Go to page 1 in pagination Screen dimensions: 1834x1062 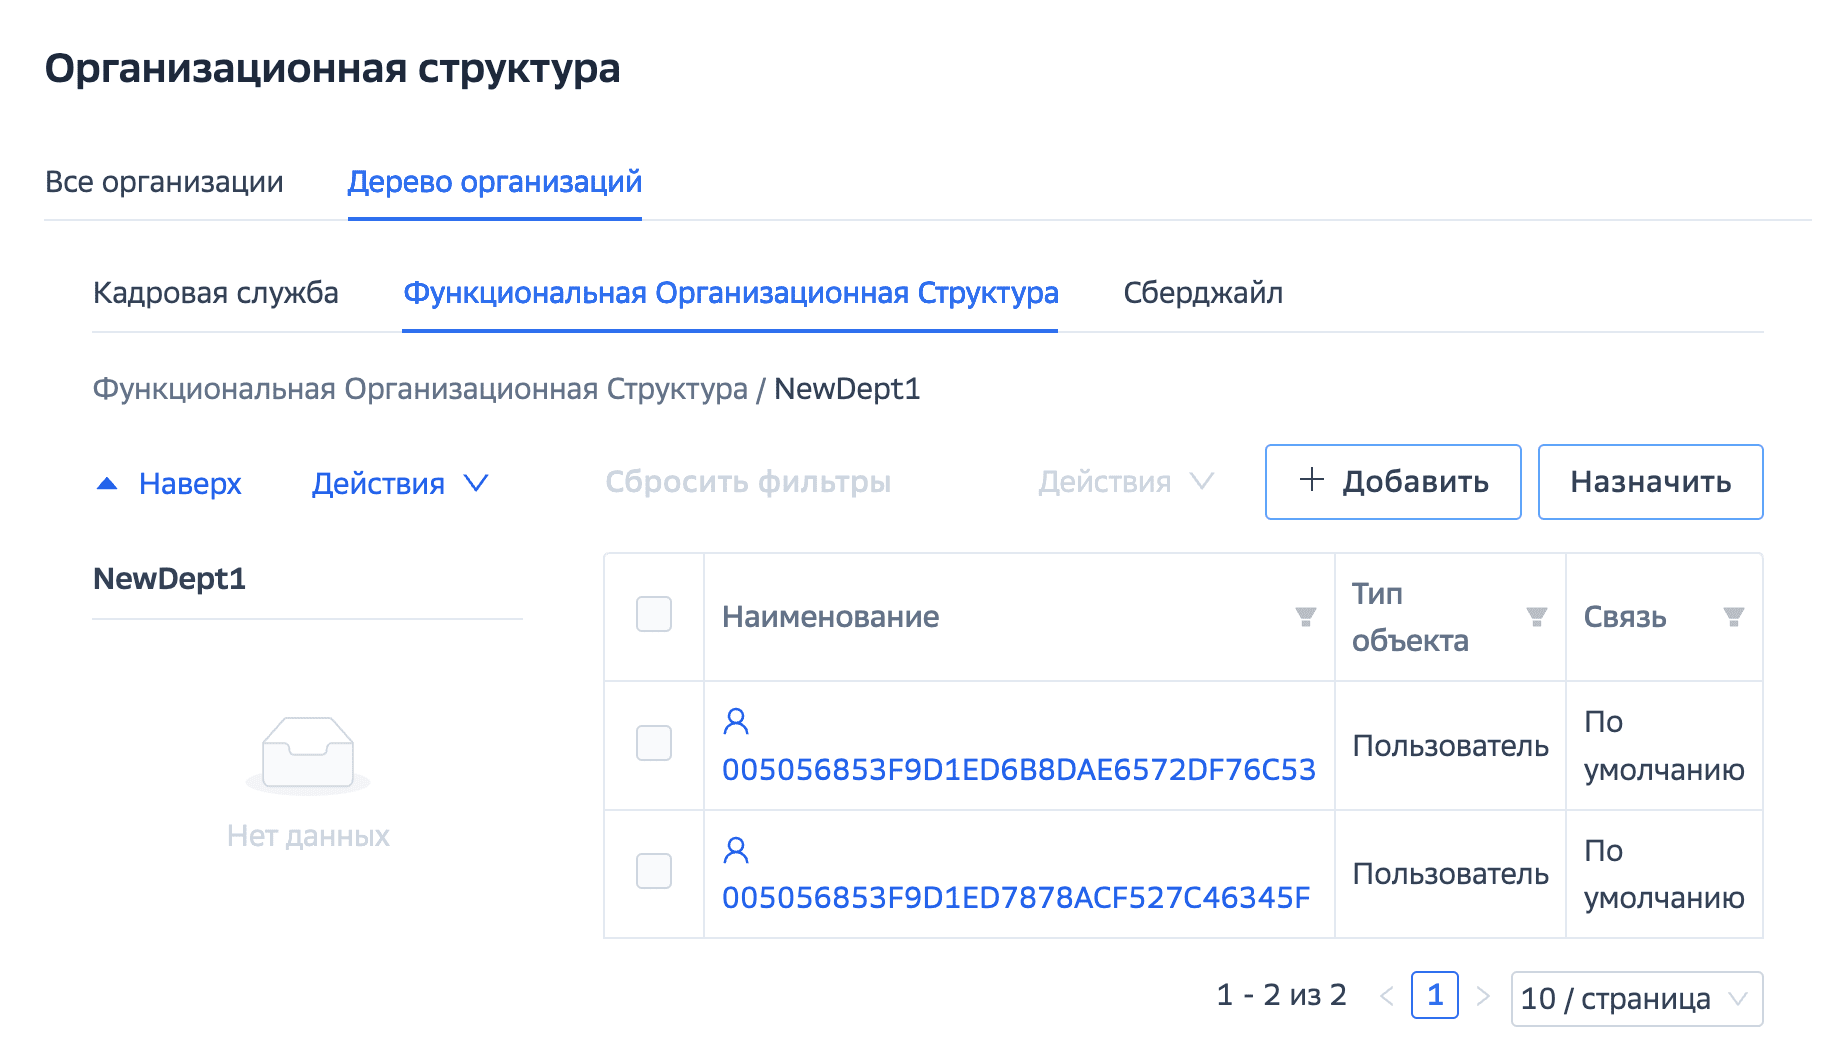point(1434,996)
